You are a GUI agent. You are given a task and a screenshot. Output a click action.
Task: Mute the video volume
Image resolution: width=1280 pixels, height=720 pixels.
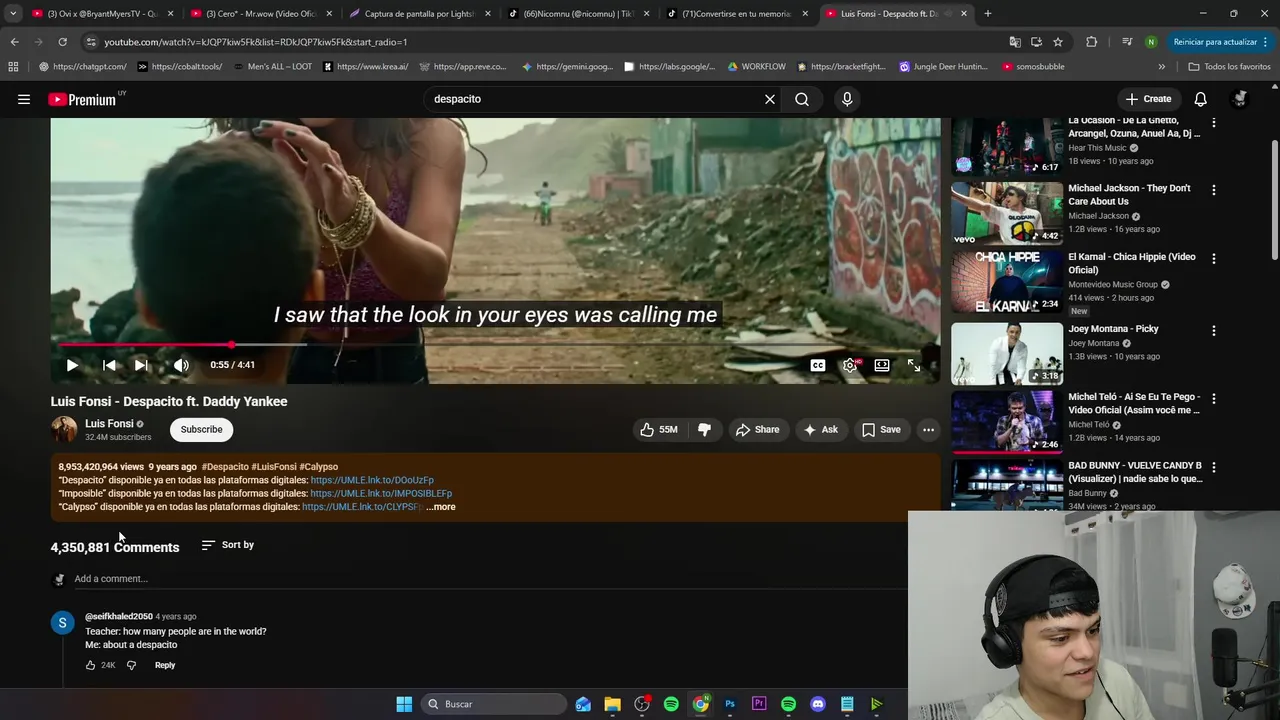(x=181, y=365)
